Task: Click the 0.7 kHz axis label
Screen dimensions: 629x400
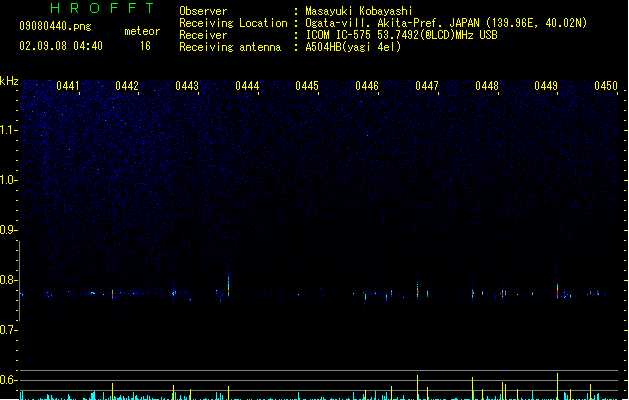Action: 9,330
